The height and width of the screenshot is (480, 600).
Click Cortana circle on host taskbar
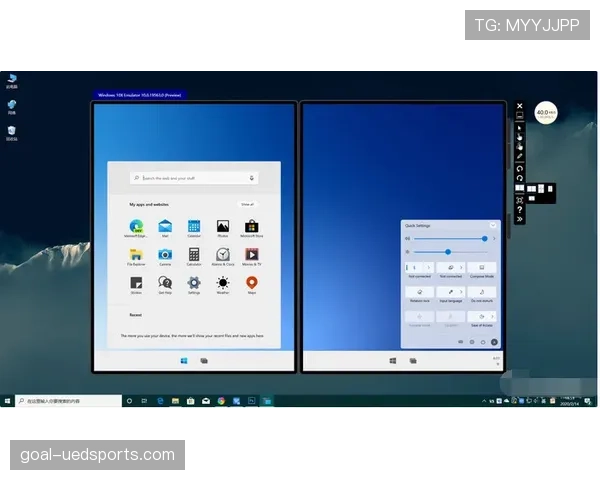coord(129,401)
